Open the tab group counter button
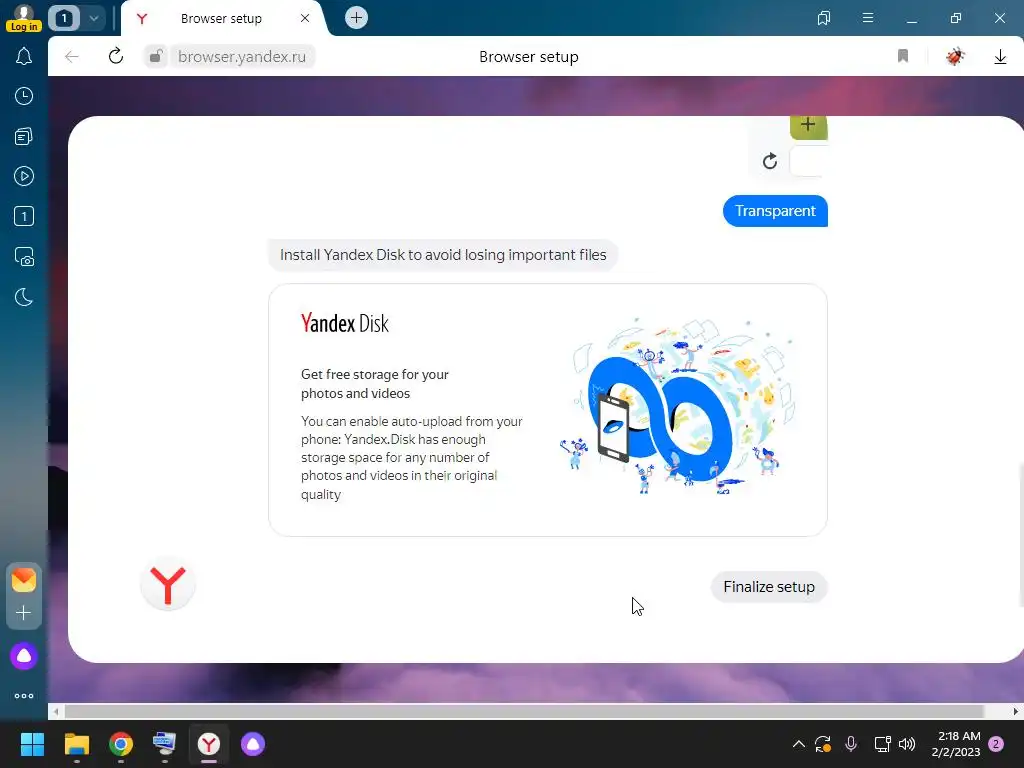 (x=64, y=18)
